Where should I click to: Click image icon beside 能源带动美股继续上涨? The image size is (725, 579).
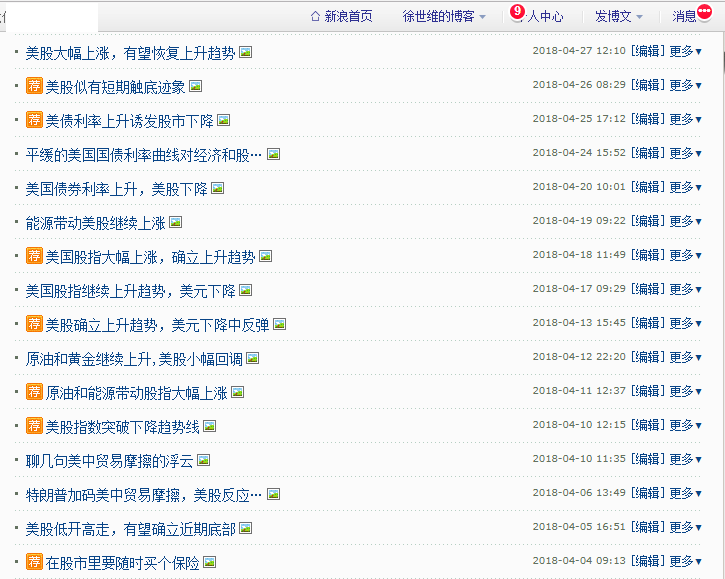tap(175, 222)
